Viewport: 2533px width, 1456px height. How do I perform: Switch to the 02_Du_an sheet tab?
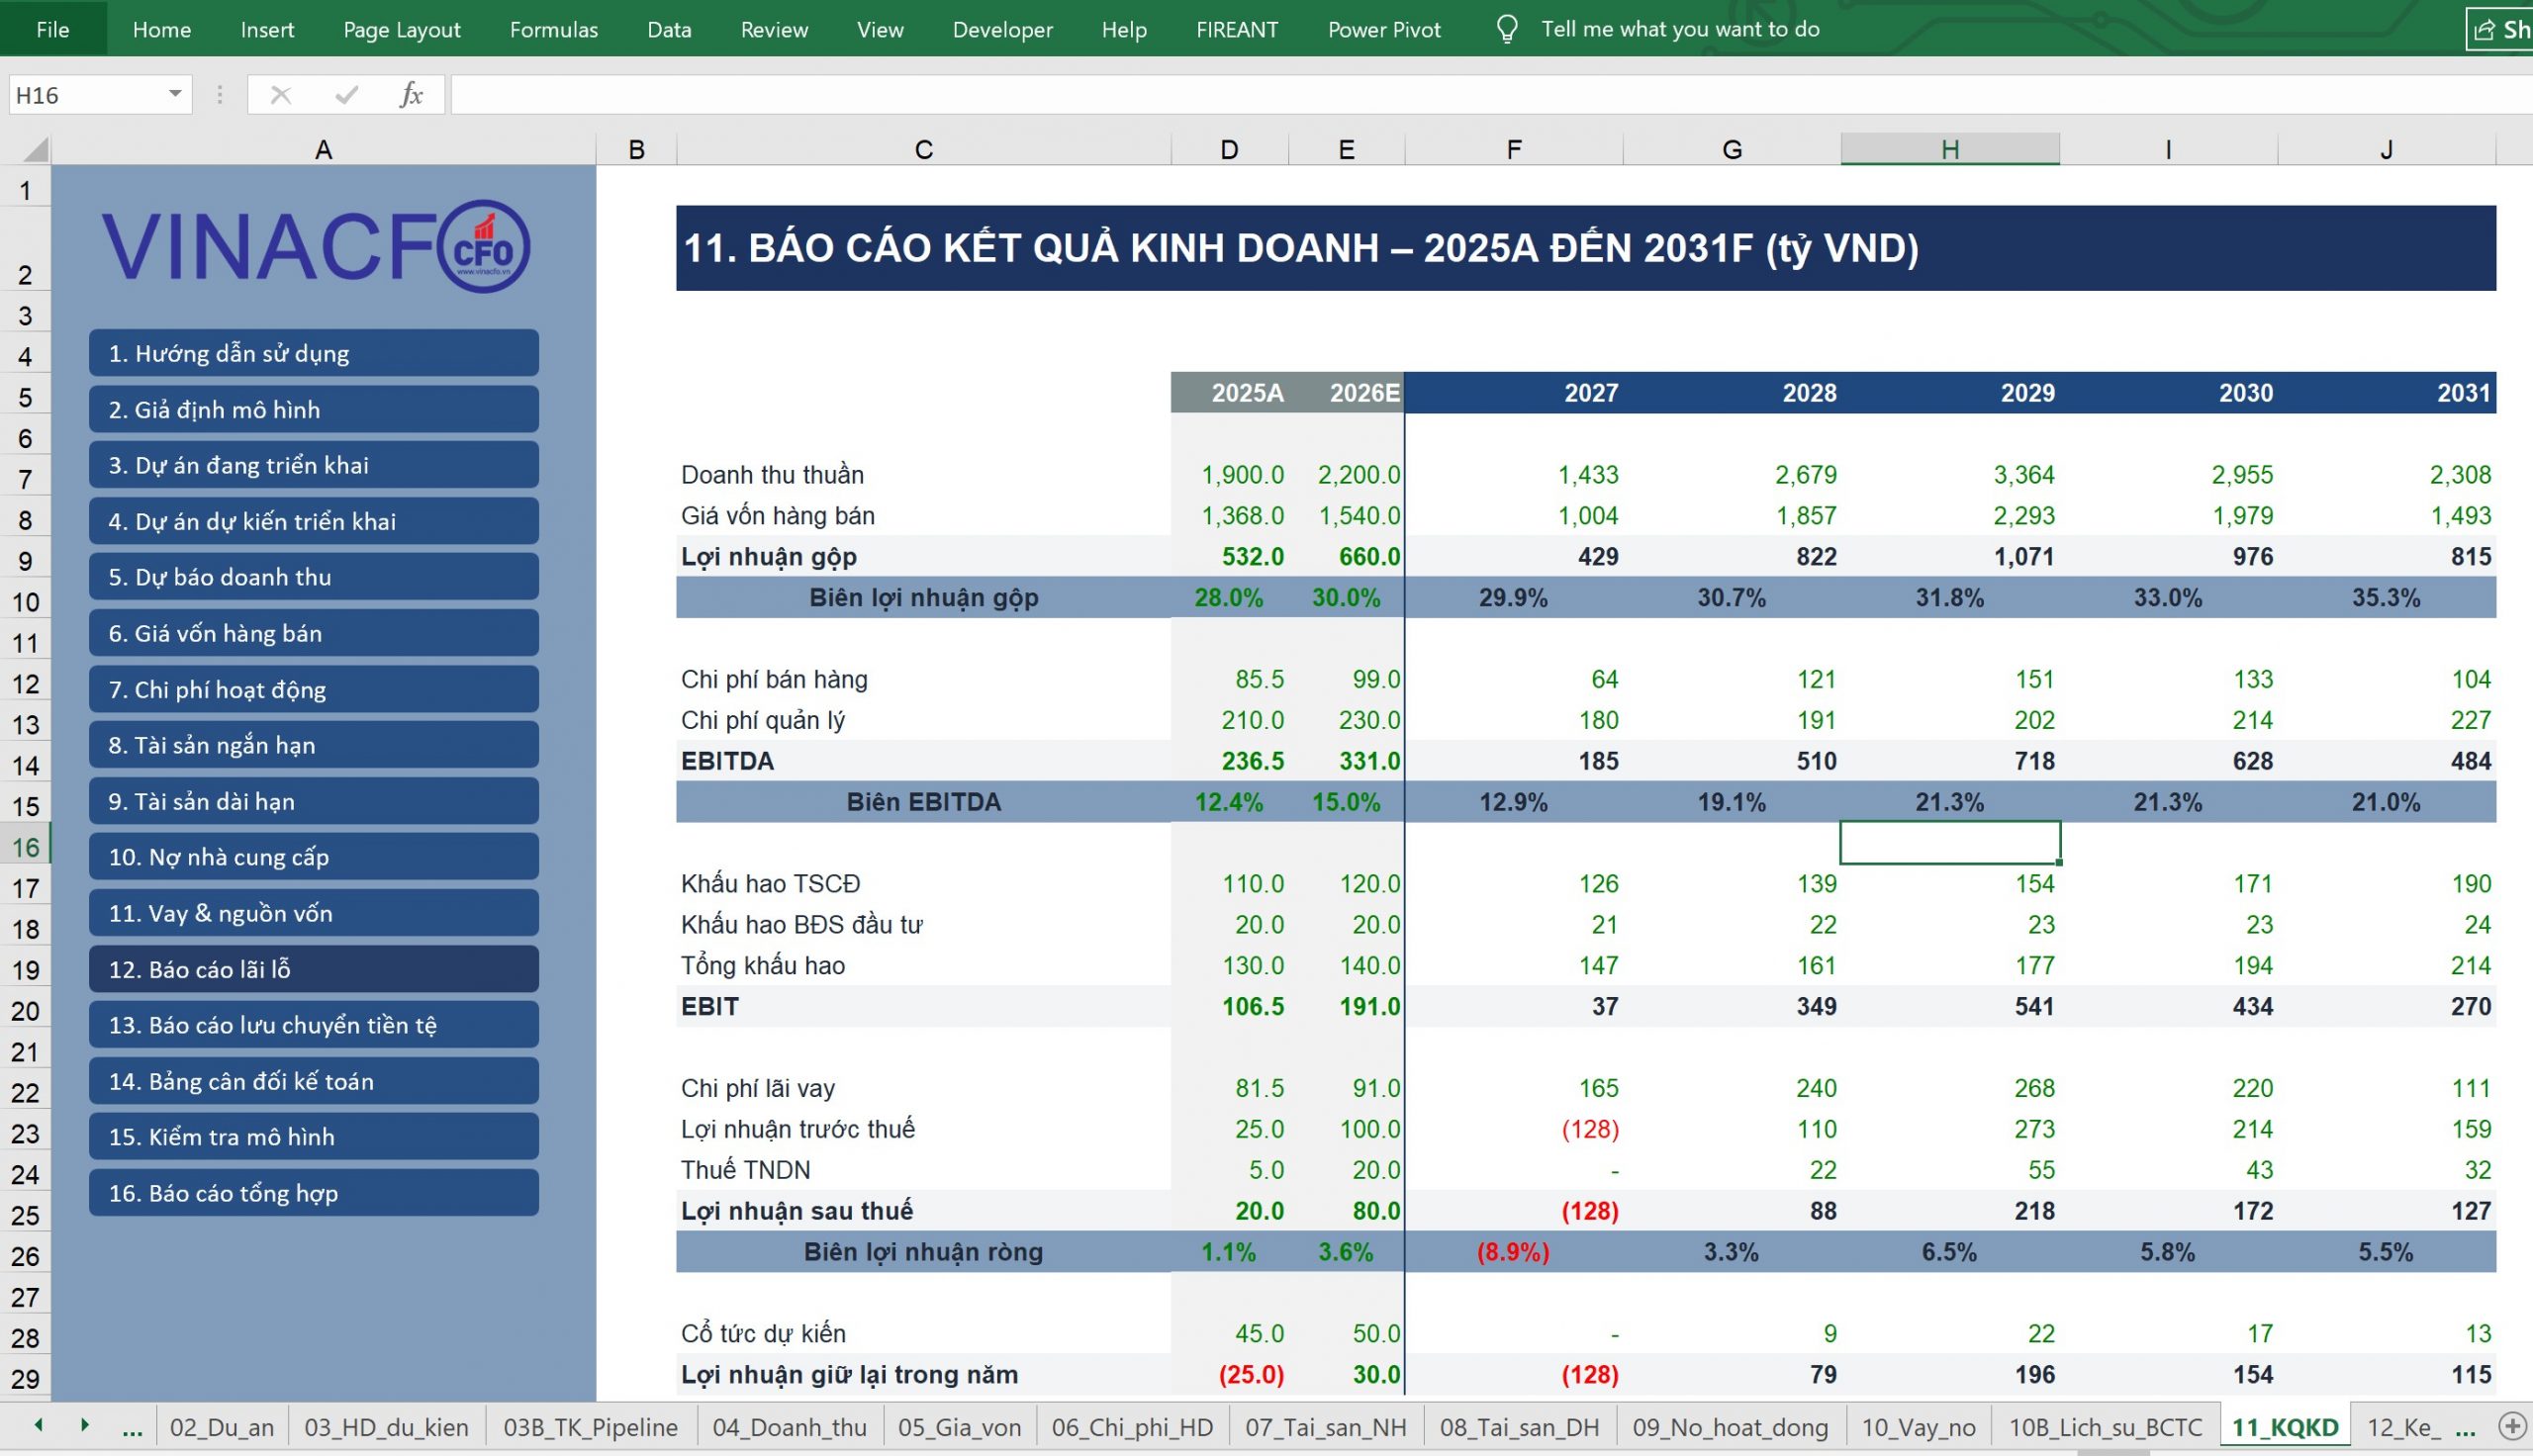pyautogui.click(x=222, y=1428)
